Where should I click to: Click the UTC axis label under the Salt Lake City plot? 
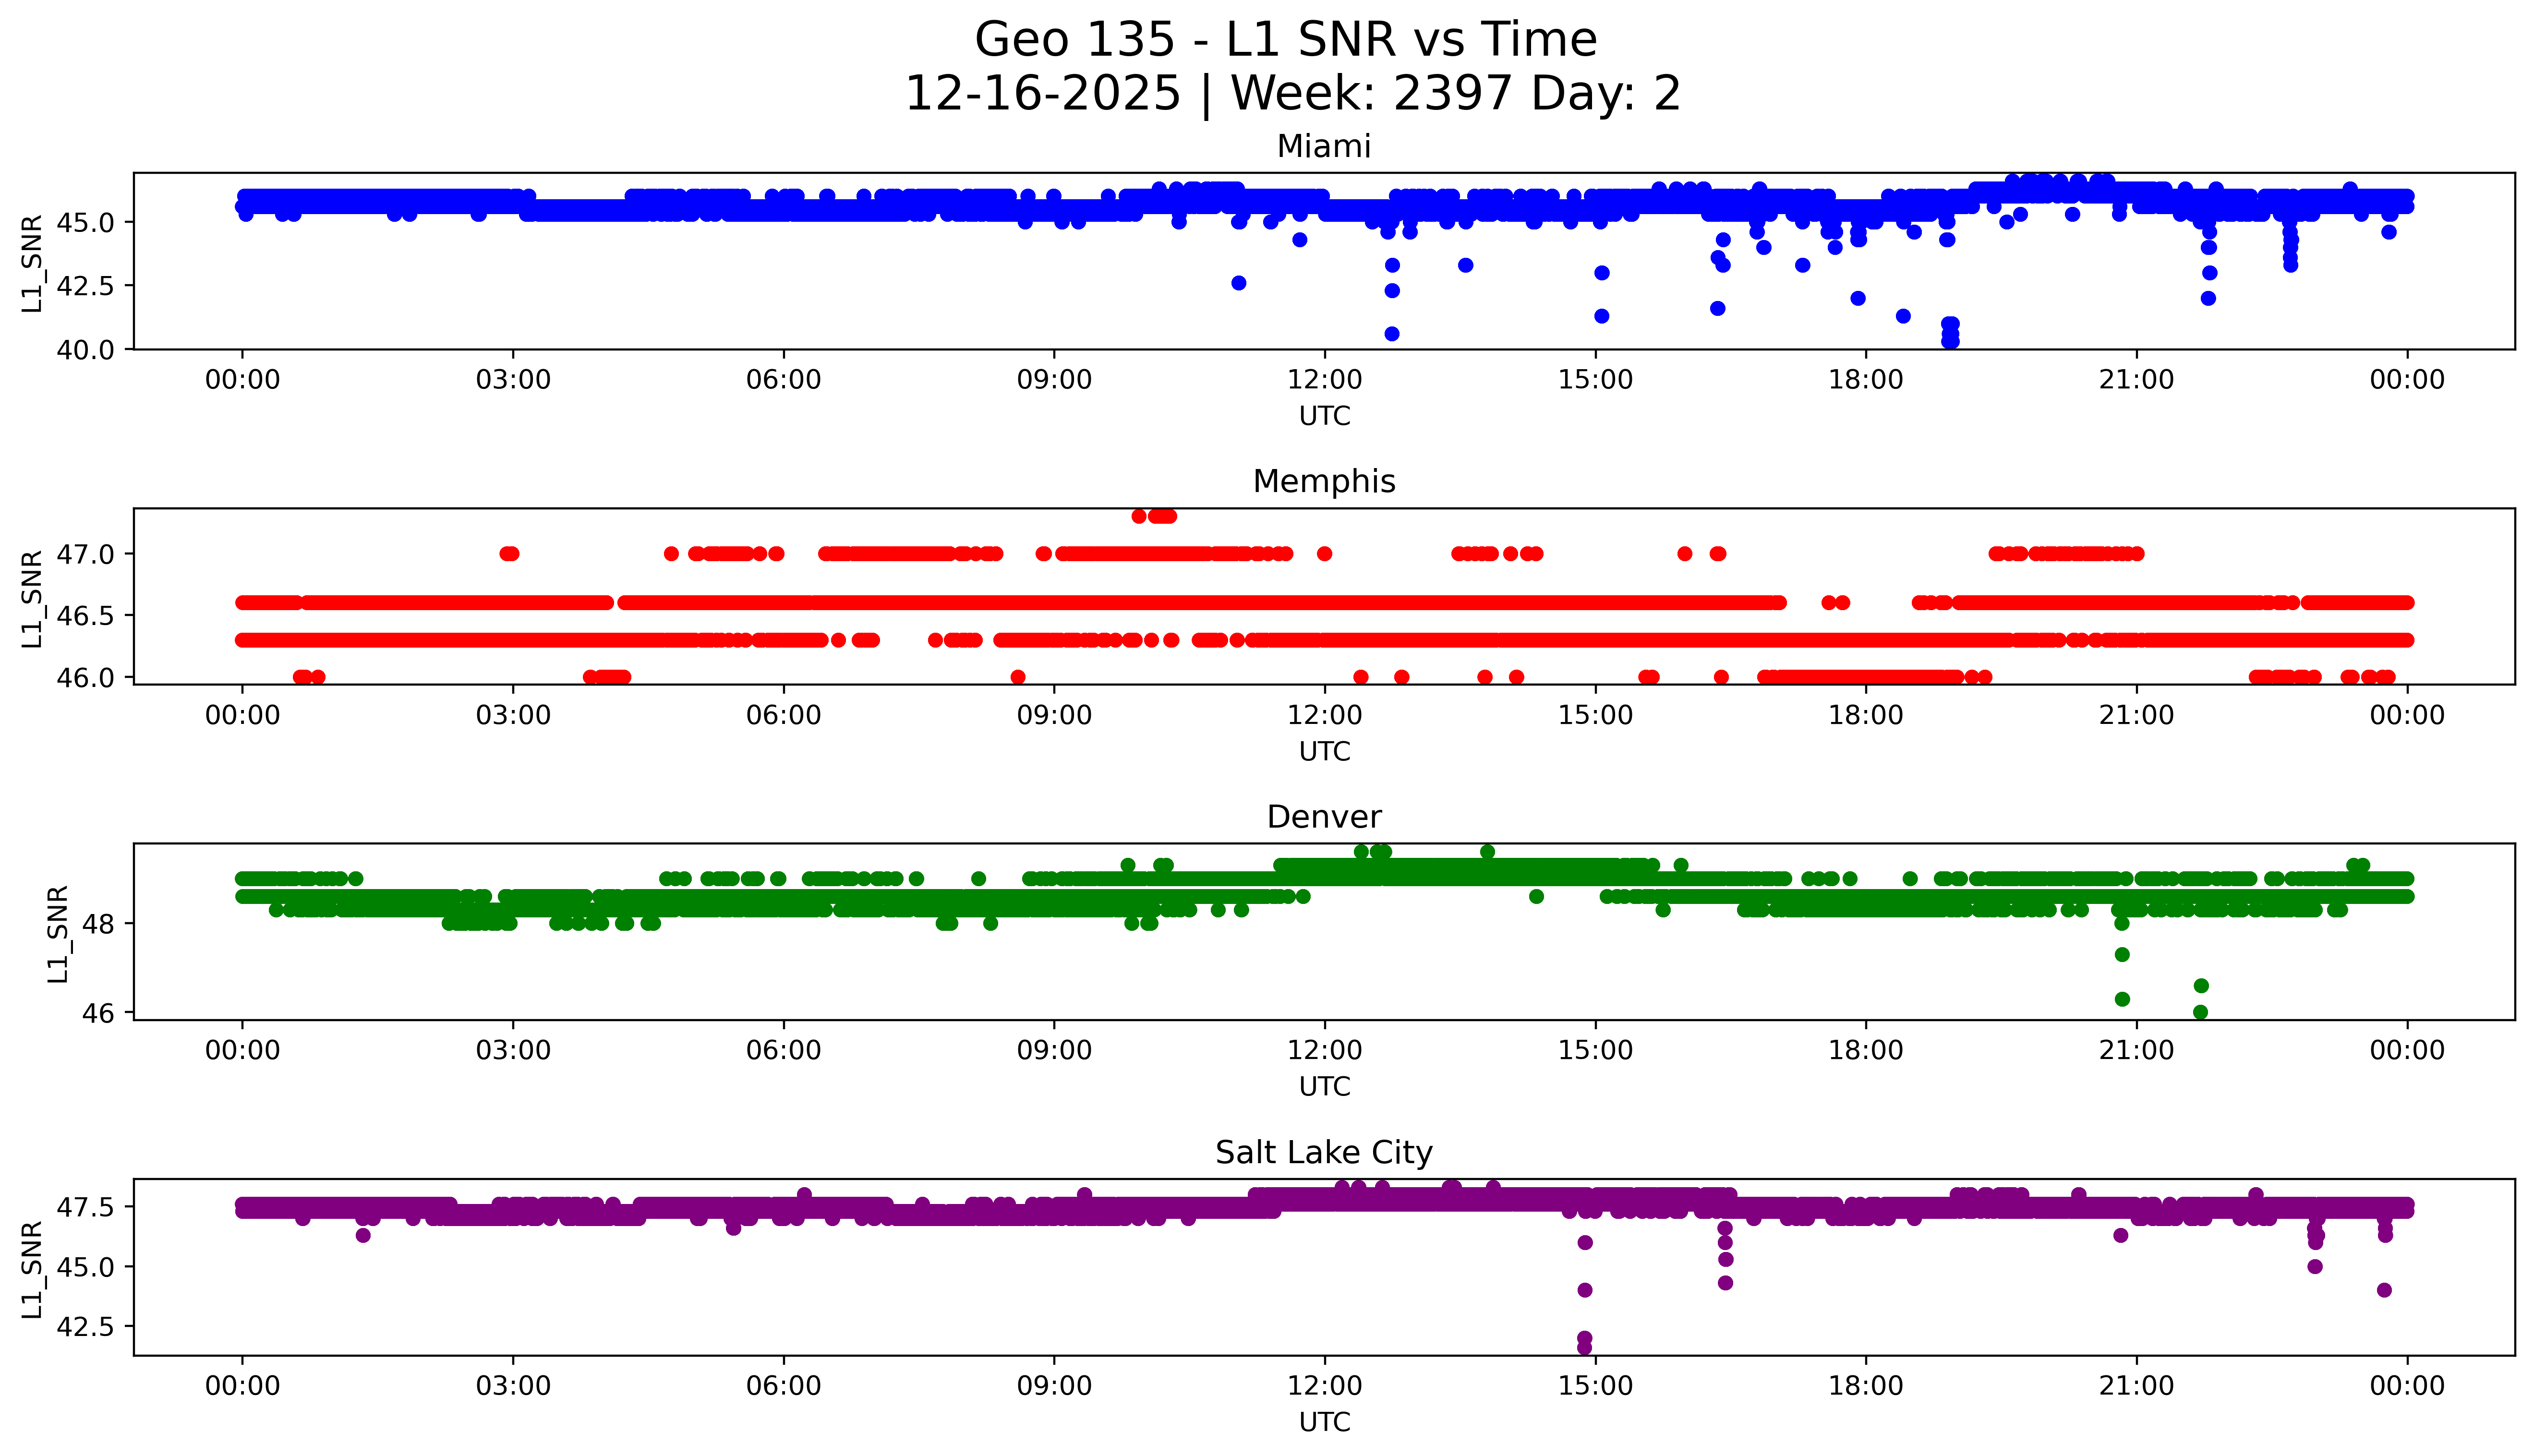[x=1324, y=1422]
